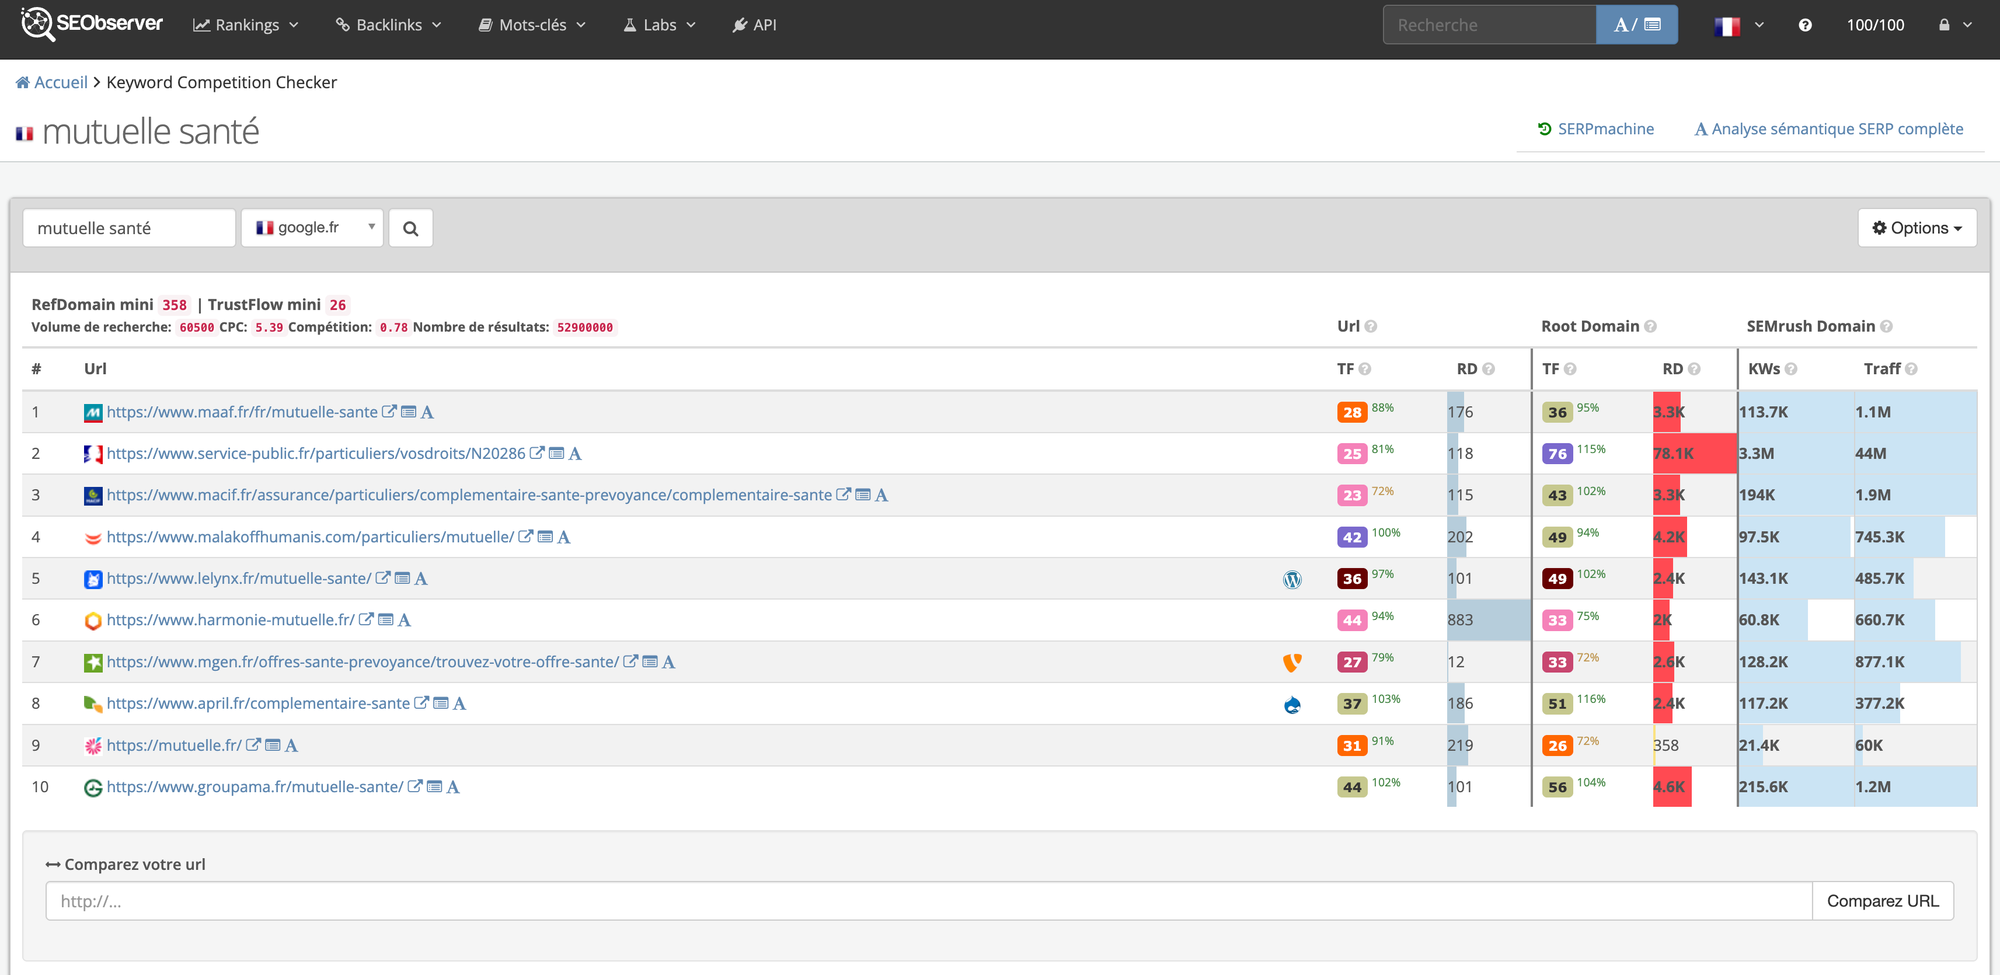Click the CPC value '5.39'

tap(269, 328)
